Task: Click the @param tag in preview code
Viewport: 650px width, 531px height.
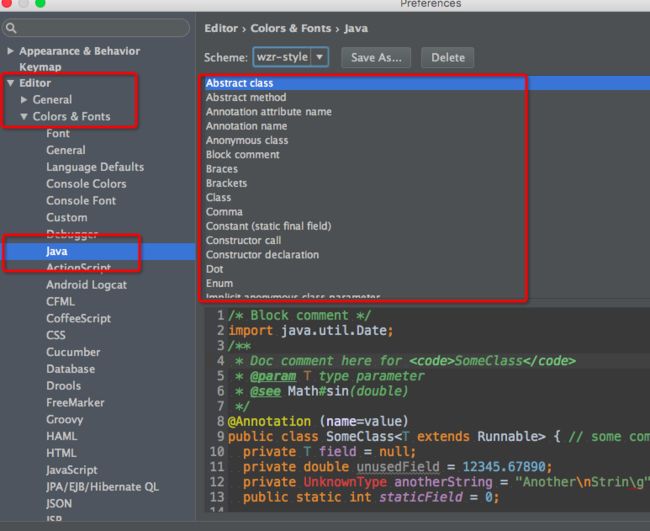Action: [x=273, y=376]
